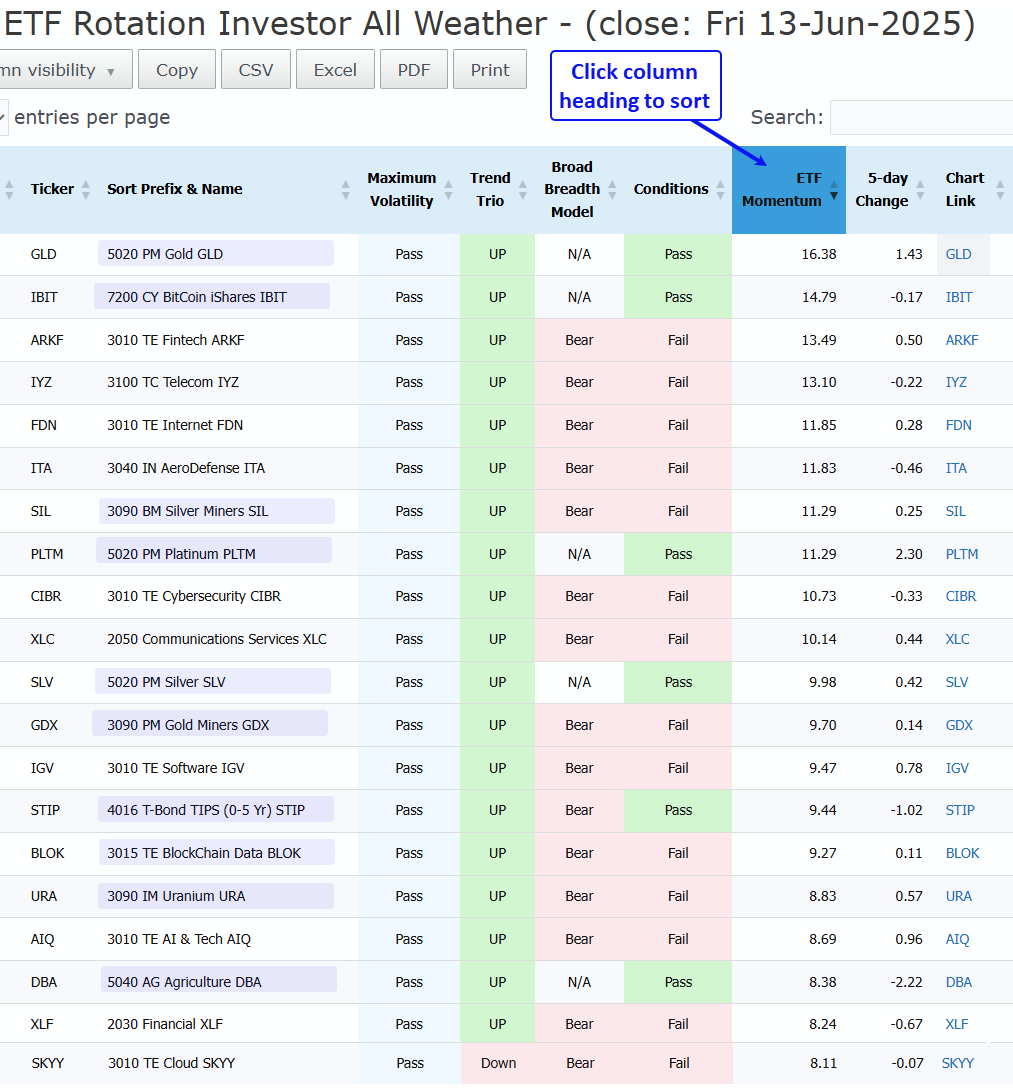Toggle ETF Momentum sort arrow
This screenshot has width=1013, height=1090.
pyautogui.click(x=834, y=189)
